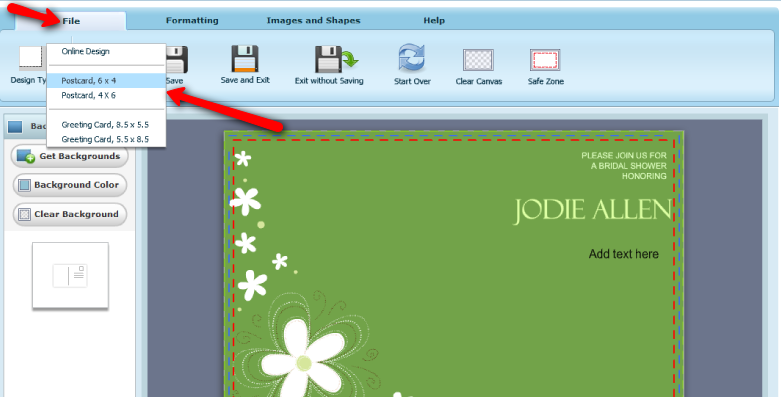Click the Add text here placeholder

coord(623,254)
